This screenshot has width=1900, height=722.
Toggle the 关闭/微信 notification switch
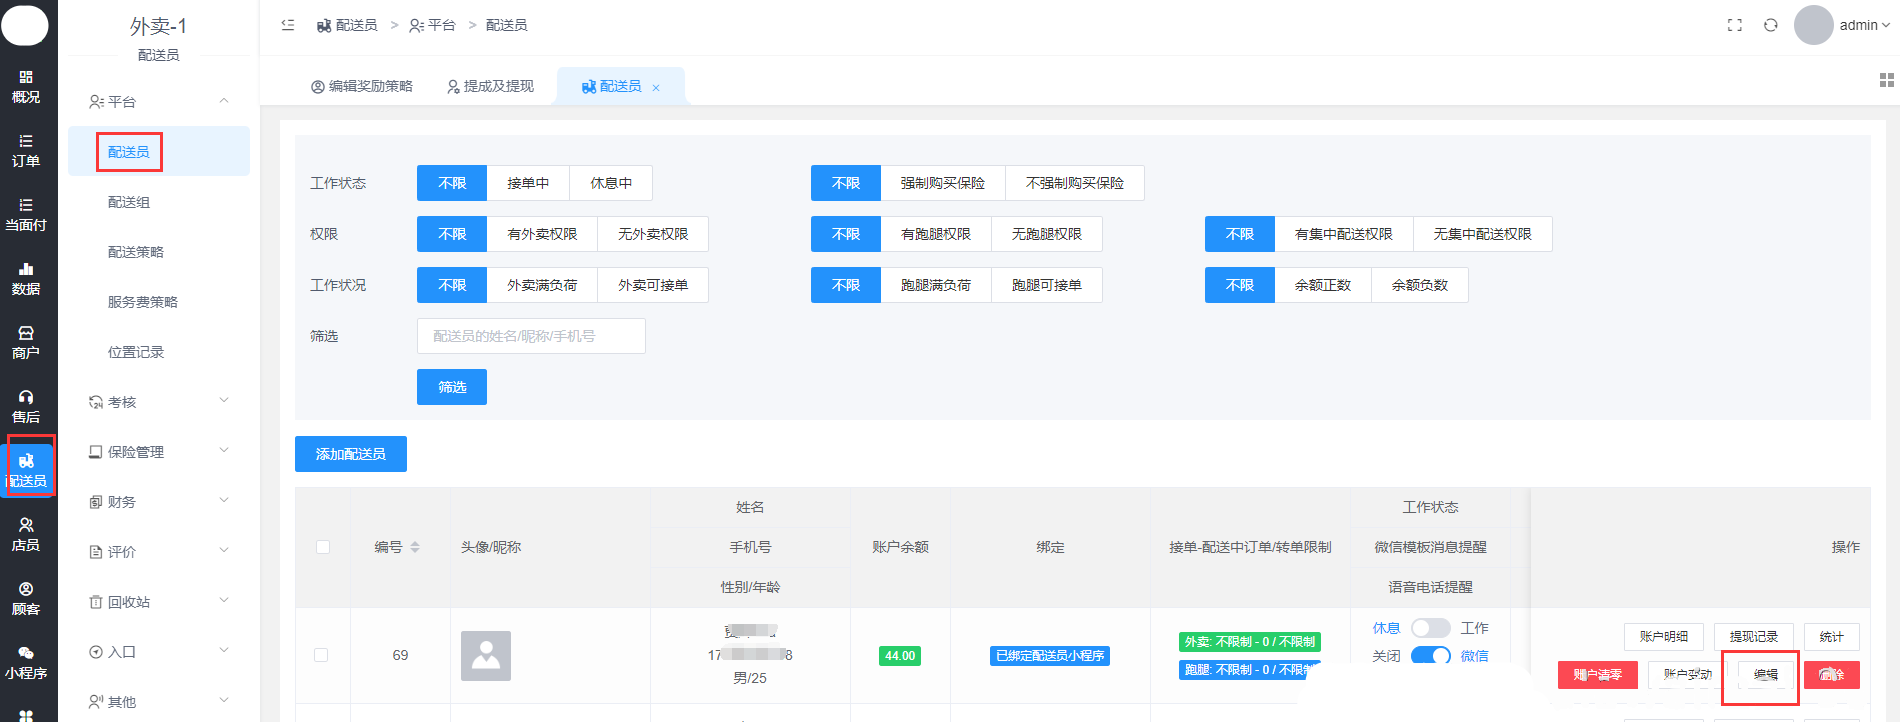[x=1430, y=656]
